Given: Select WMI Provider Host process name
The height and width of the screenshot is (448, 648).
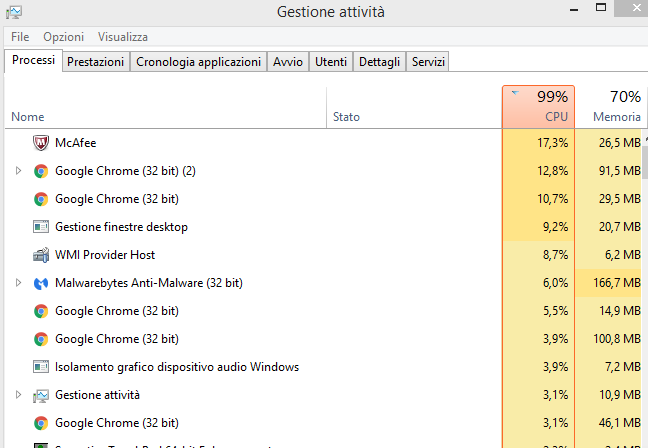Looking at the screenshot, I should [105, 255].
